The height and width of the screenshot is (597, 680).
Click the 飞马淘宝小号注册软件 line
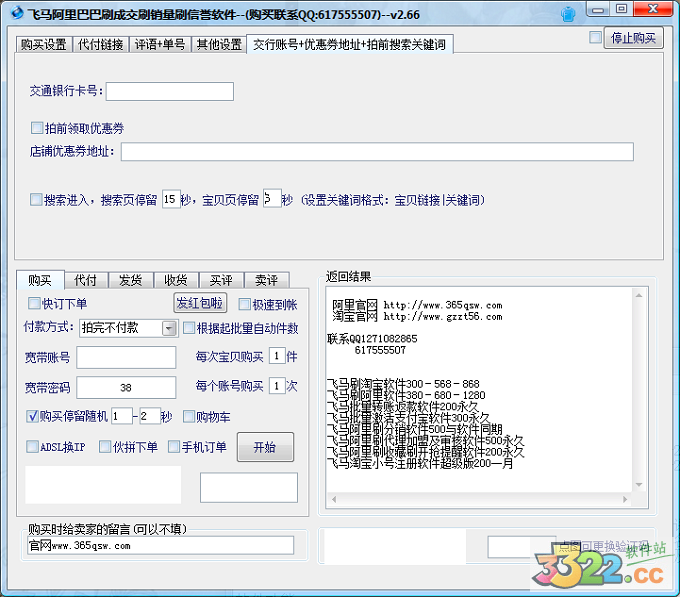click(x=420, y=463)
